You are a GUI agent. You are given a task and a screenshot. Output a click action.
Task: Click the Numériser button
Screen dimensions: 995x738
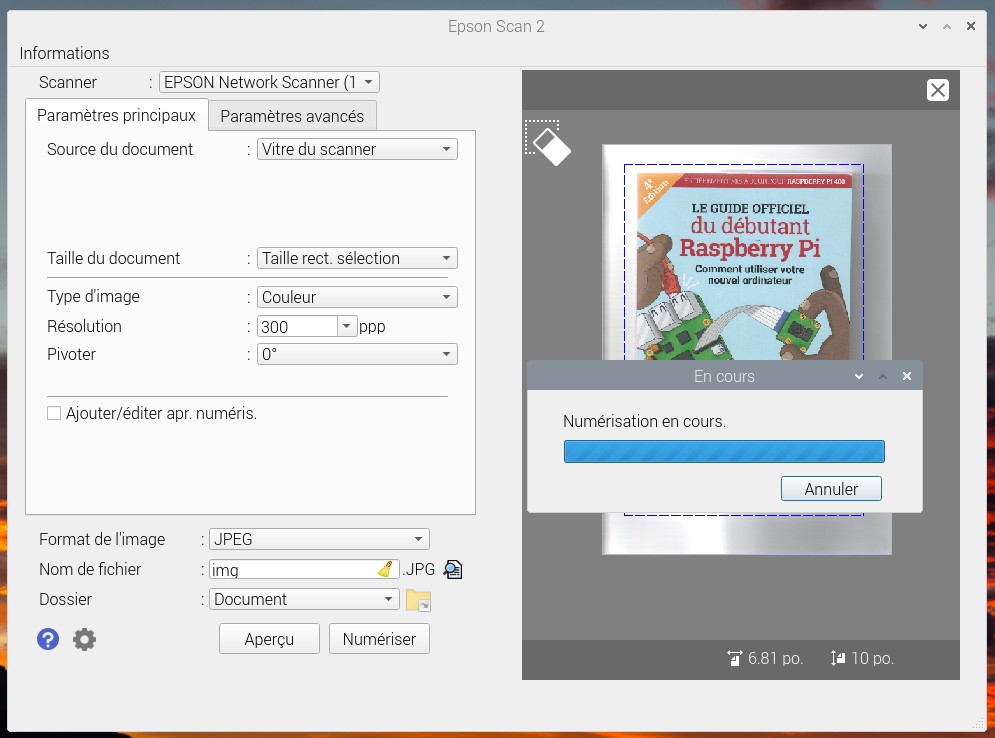pyautogui.click(x=379, y=639)
